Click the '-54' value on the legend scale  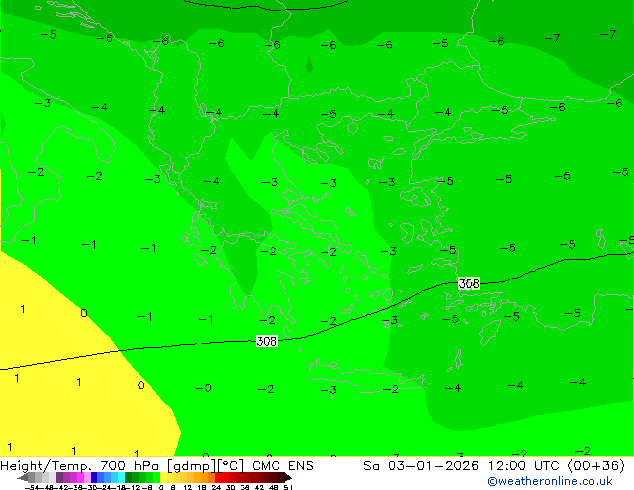(34, 487)
